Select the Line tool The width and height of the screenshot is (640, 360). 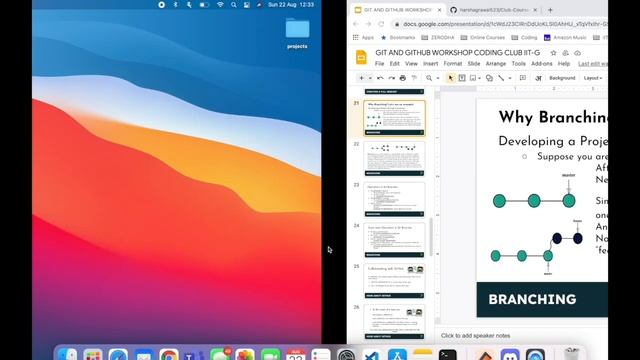coord(501,78)
